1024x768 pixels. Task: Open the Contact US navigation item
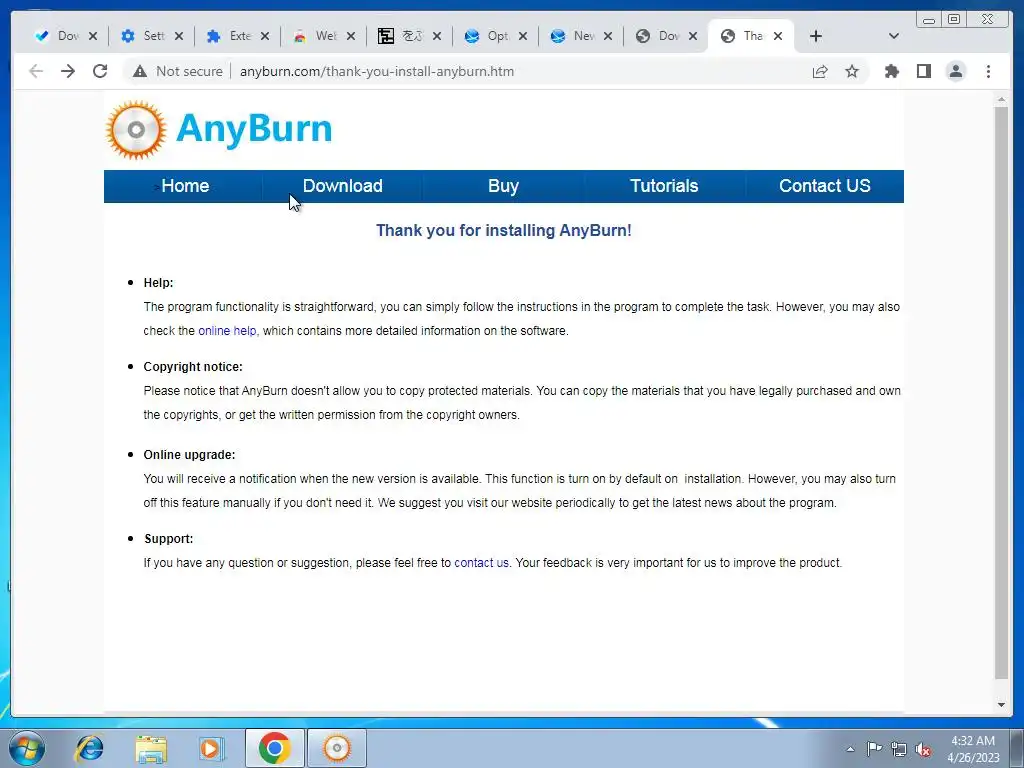point(825,186)
